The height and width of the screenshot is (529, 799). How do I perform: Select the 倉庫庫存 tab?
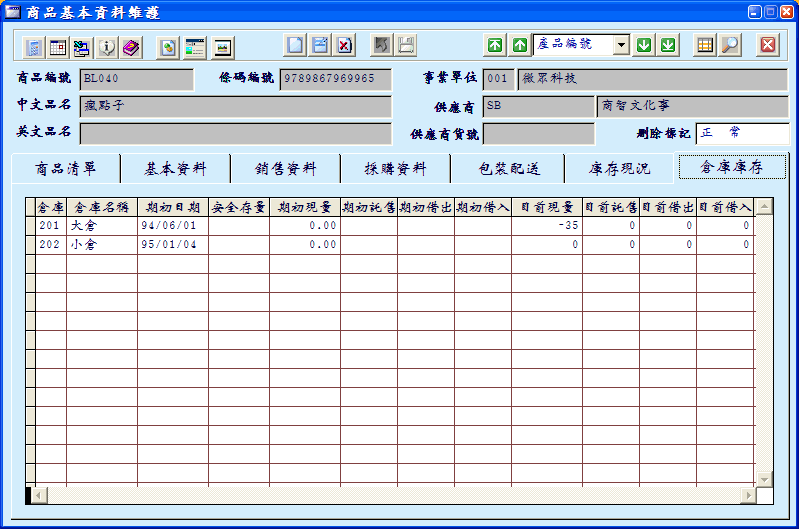coord(732,167)
